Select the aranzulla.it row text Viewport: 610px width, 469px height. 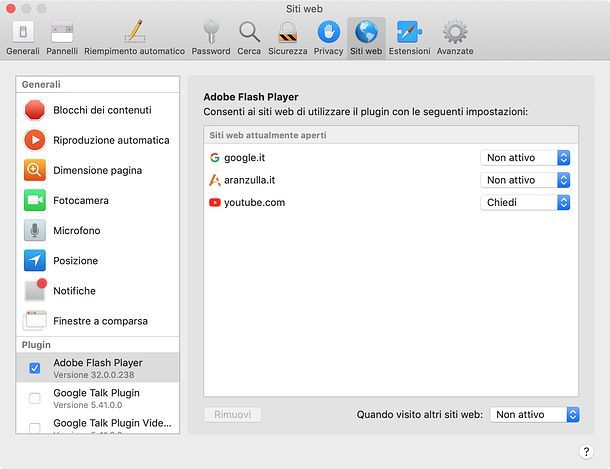click(249, 180)
